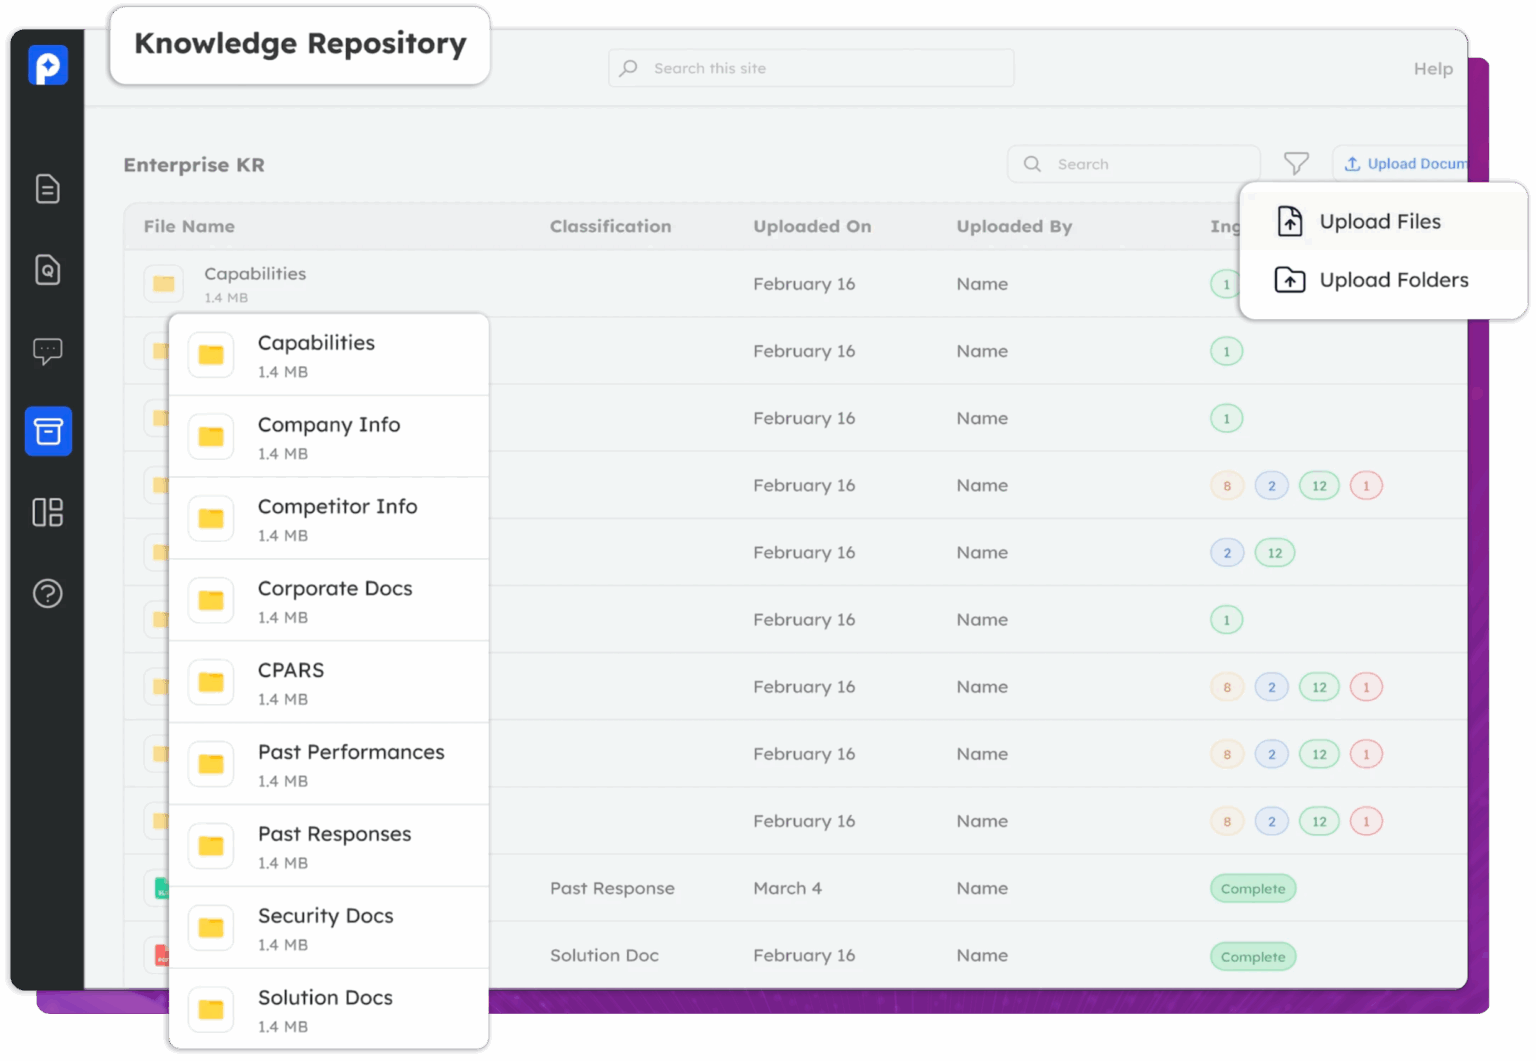This screenshot has width=1536, height=1061.
Task: Choose Upload Files from the menu
Action: pyautogui.click(x=1381, y=221)
